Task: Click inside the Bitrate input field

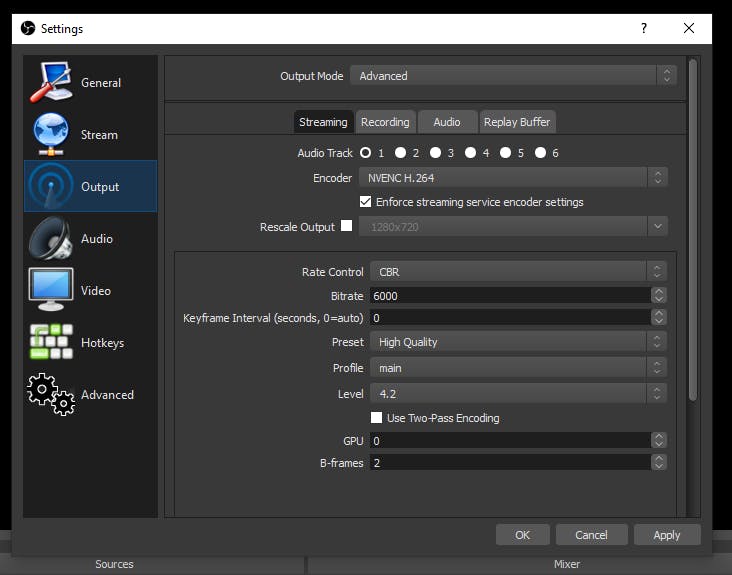Action: pyautogui.click(x=508, y=296)
